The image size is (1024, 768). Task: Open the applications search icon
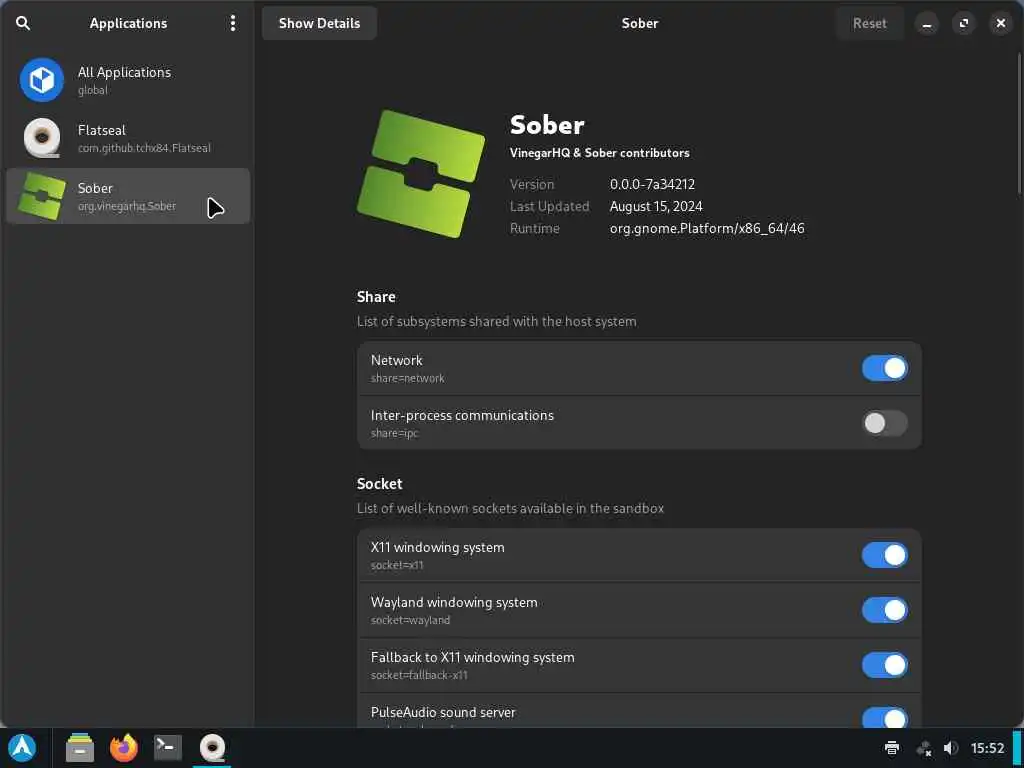(x=23, y=23)
